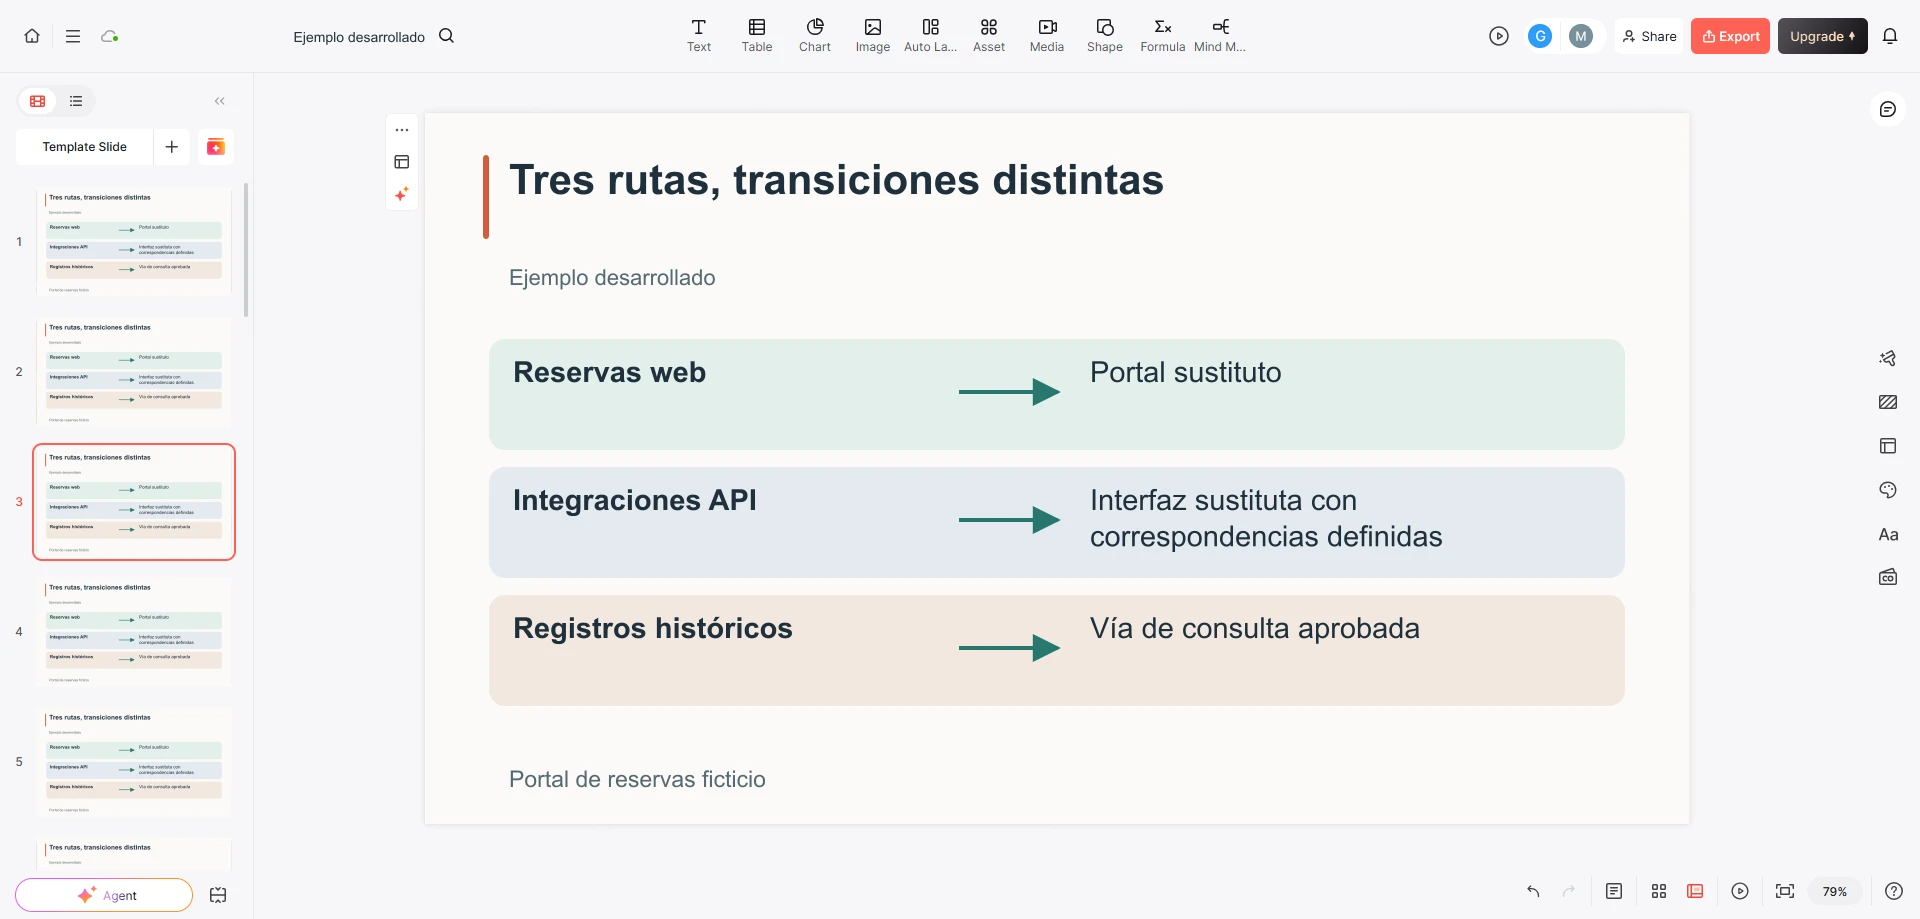Collapse the slide panel
This screenshot has height=919, width=1920.
tap(220, 101)
